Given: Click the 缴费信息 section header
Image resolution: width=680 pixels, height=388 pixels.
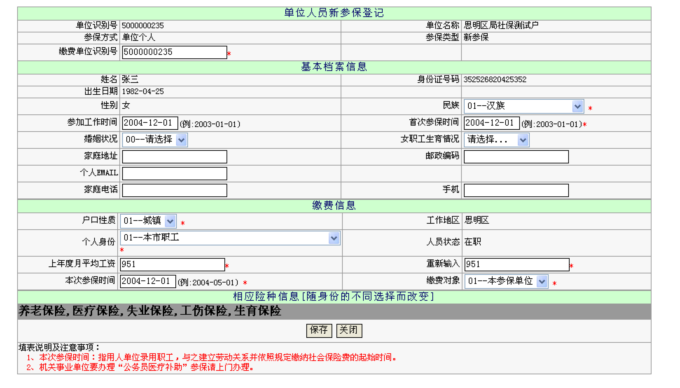Looking at the screenshot, I should point(334,205).
